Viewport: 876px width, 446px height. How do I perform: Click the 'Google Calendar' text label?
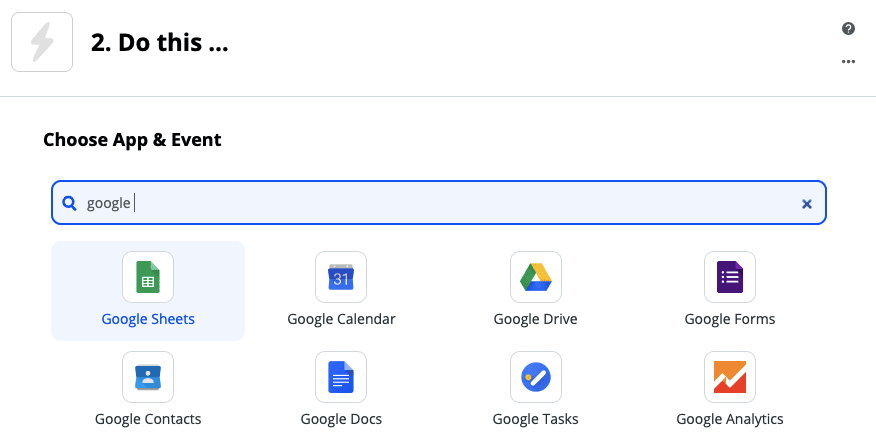click(341, 319)
